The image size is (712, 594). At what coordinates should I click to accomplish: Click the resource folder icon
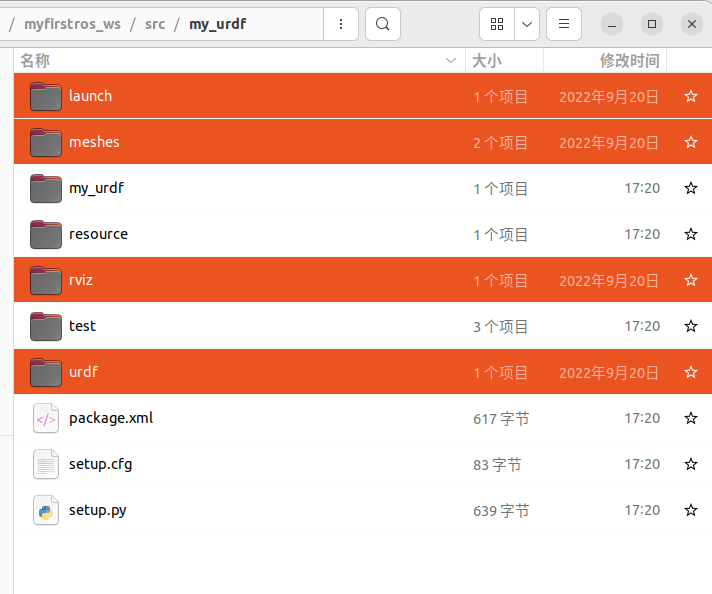(x=46, y=234)
